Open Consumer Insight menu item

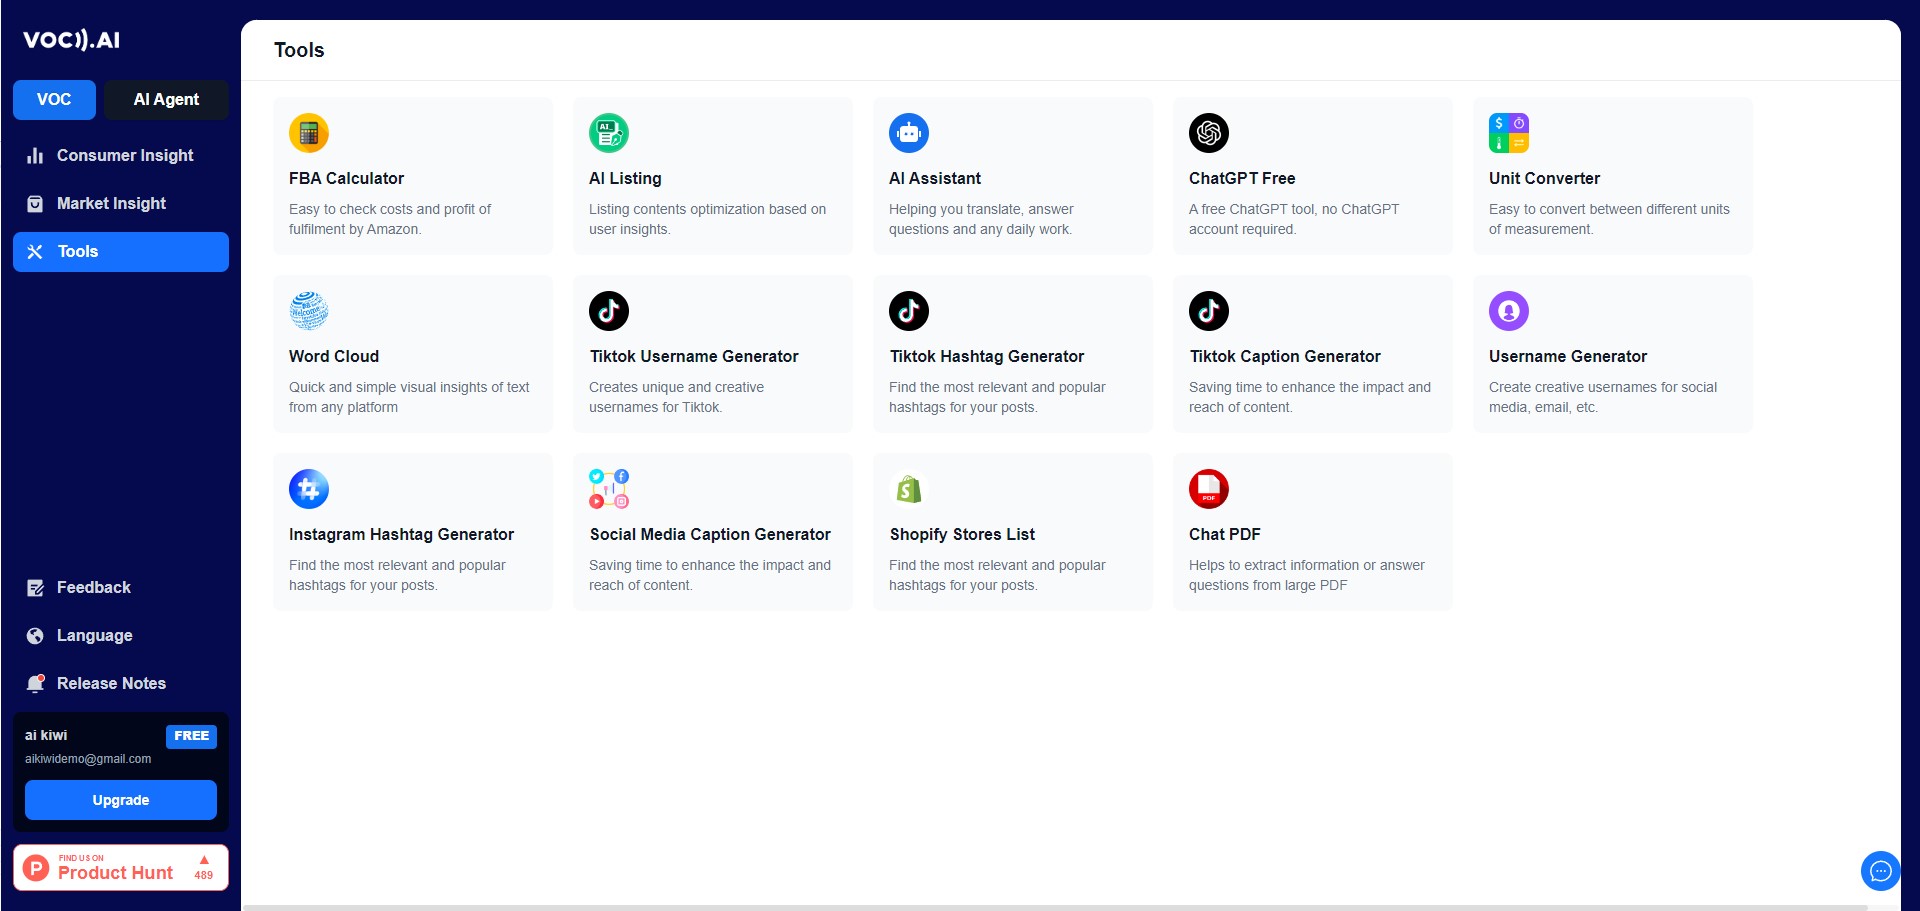(121, 156)
